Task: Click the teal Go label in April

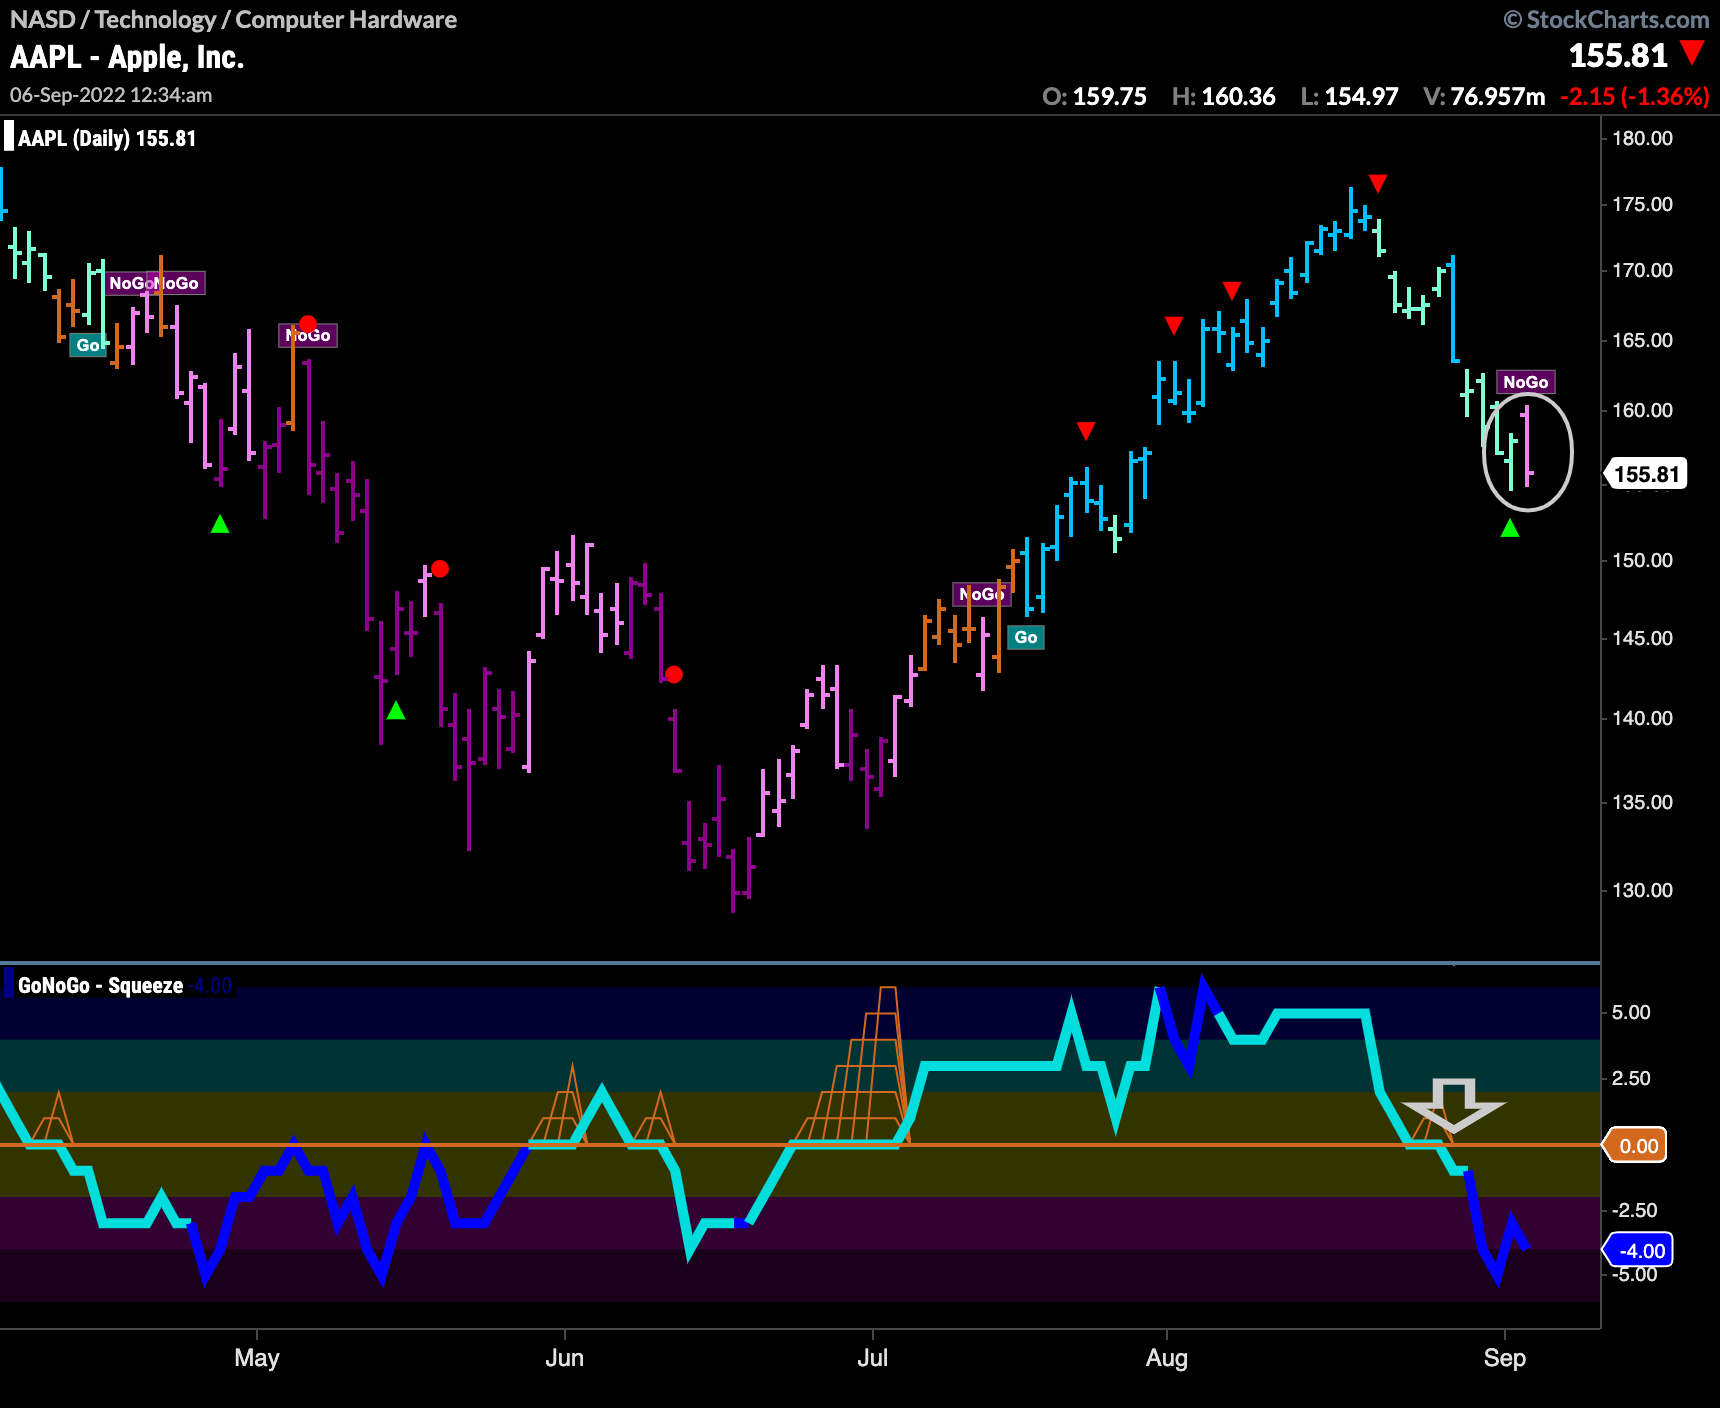Action: [88, 345]
